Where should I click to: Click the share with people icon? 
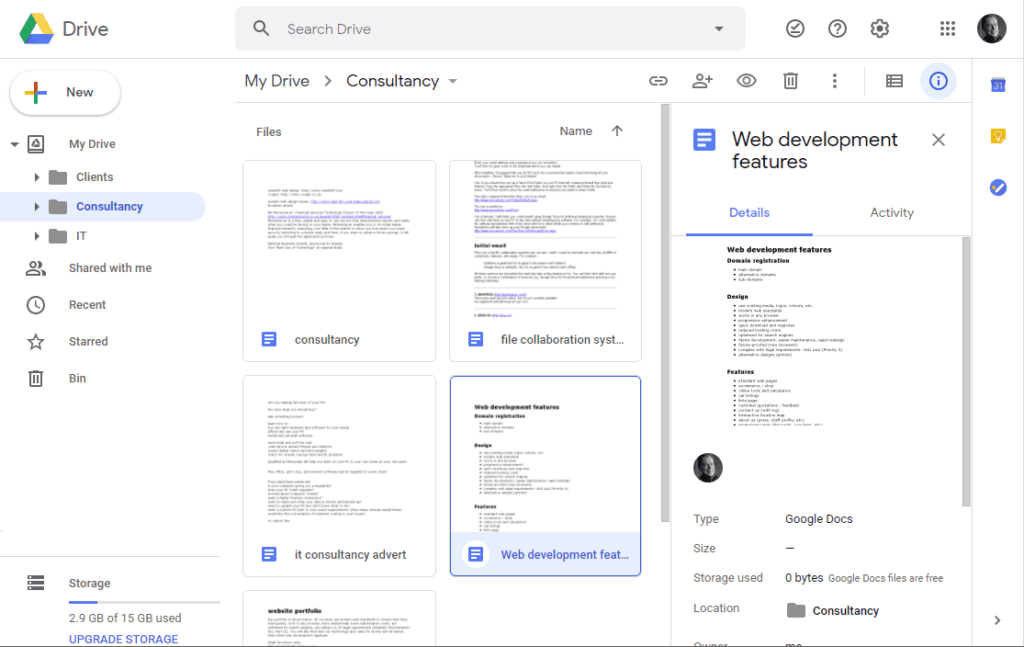click(702, 81)
